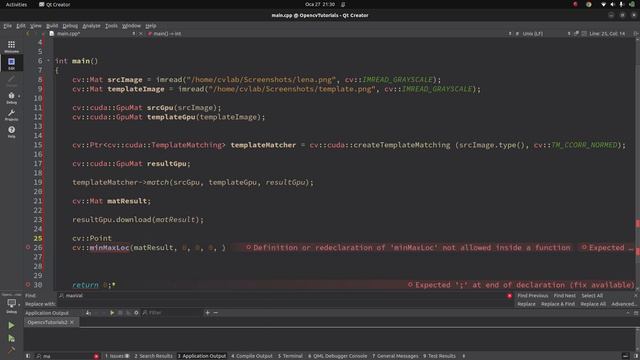Open the Activities overview
640x360 pixels.
click(16, 4)
